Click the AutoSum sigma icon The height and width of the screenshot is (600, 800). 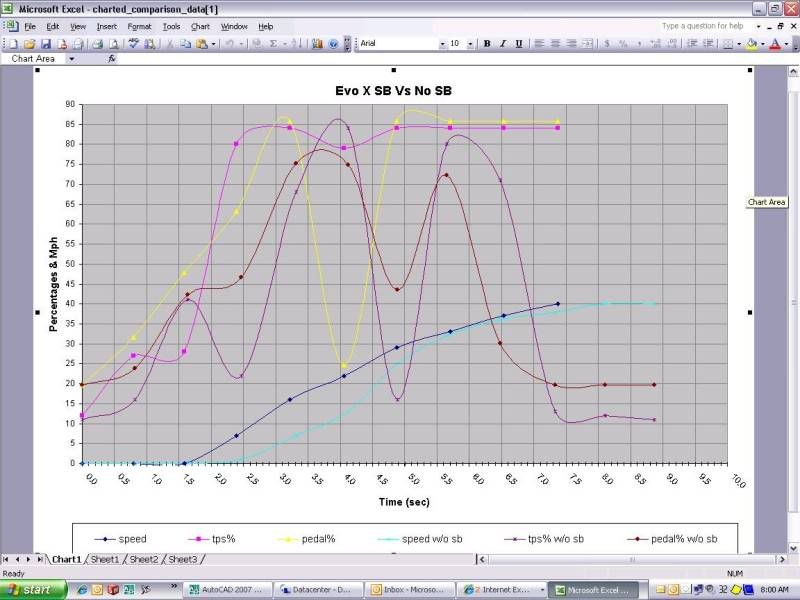tap(273, 44)
